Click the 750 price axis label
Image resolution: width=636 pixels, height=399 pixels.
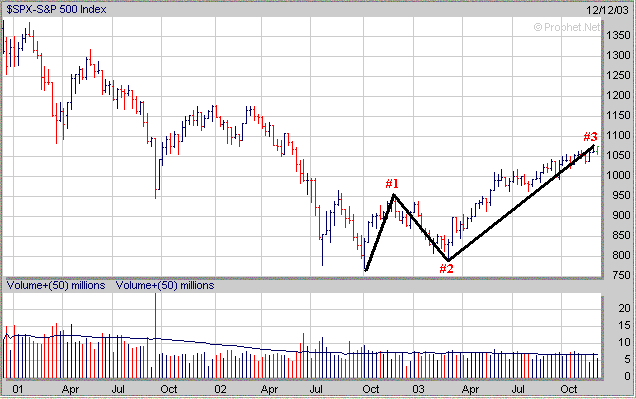tap(621, 275)
